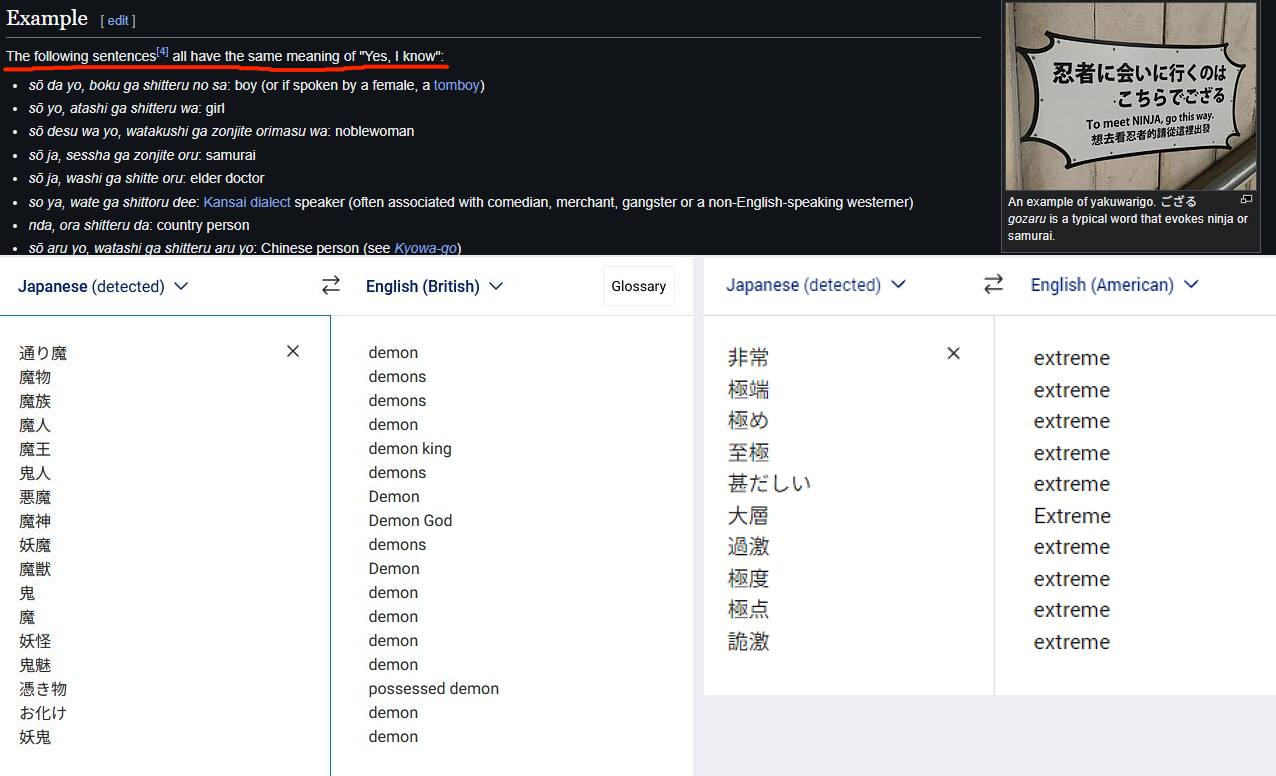The image size is (1276, 776).
Task: Click the source word 甚だしい
Action: pyautogui.click(x=769, y=484)
